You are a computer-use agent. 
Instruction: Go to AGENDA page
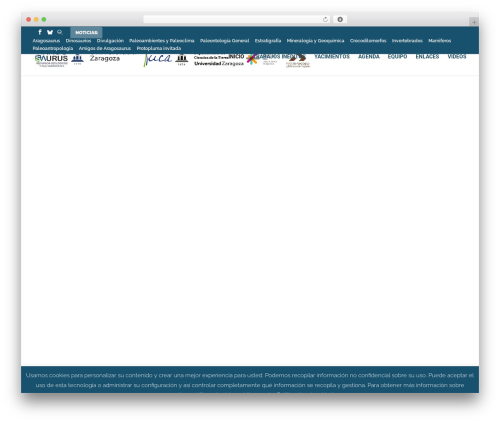click(x=369, y=57)
